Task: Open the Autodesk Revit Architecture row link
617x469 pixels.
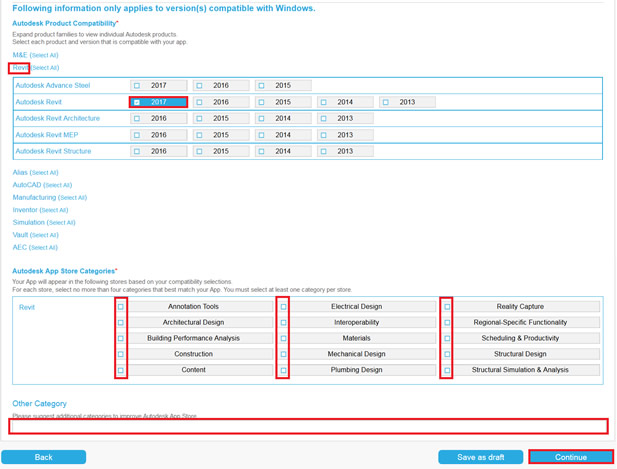Action: click(x=58, y=118)
